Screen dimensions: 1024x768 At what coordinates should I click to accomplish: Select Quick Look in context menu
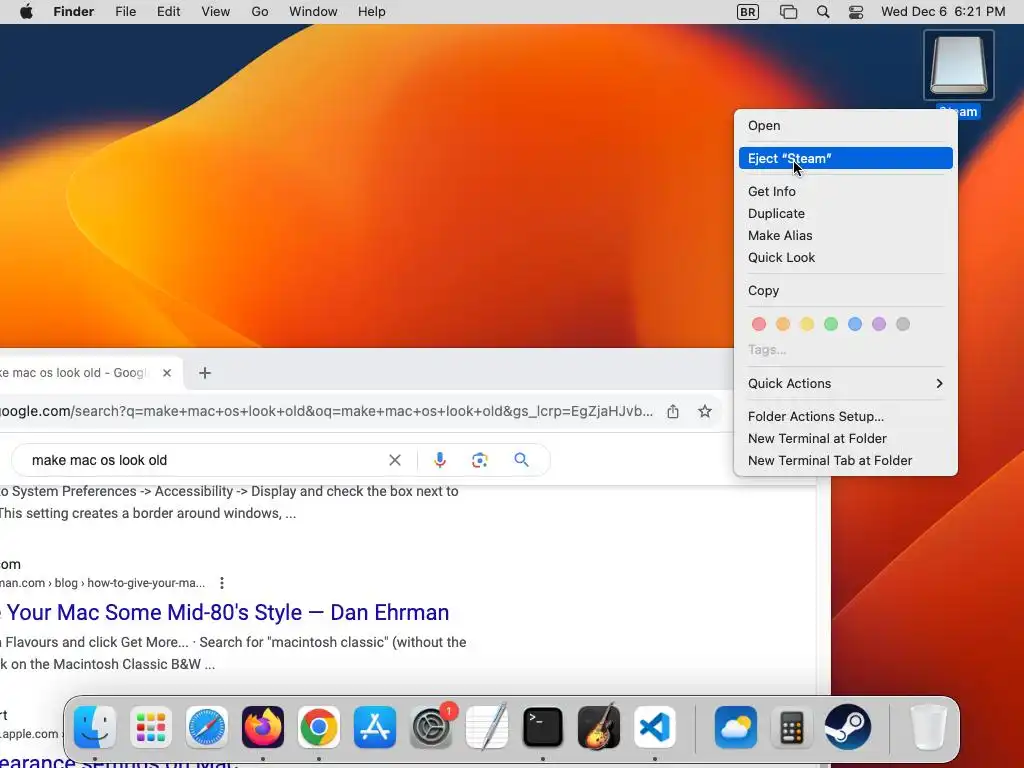(x=846, y=257)
